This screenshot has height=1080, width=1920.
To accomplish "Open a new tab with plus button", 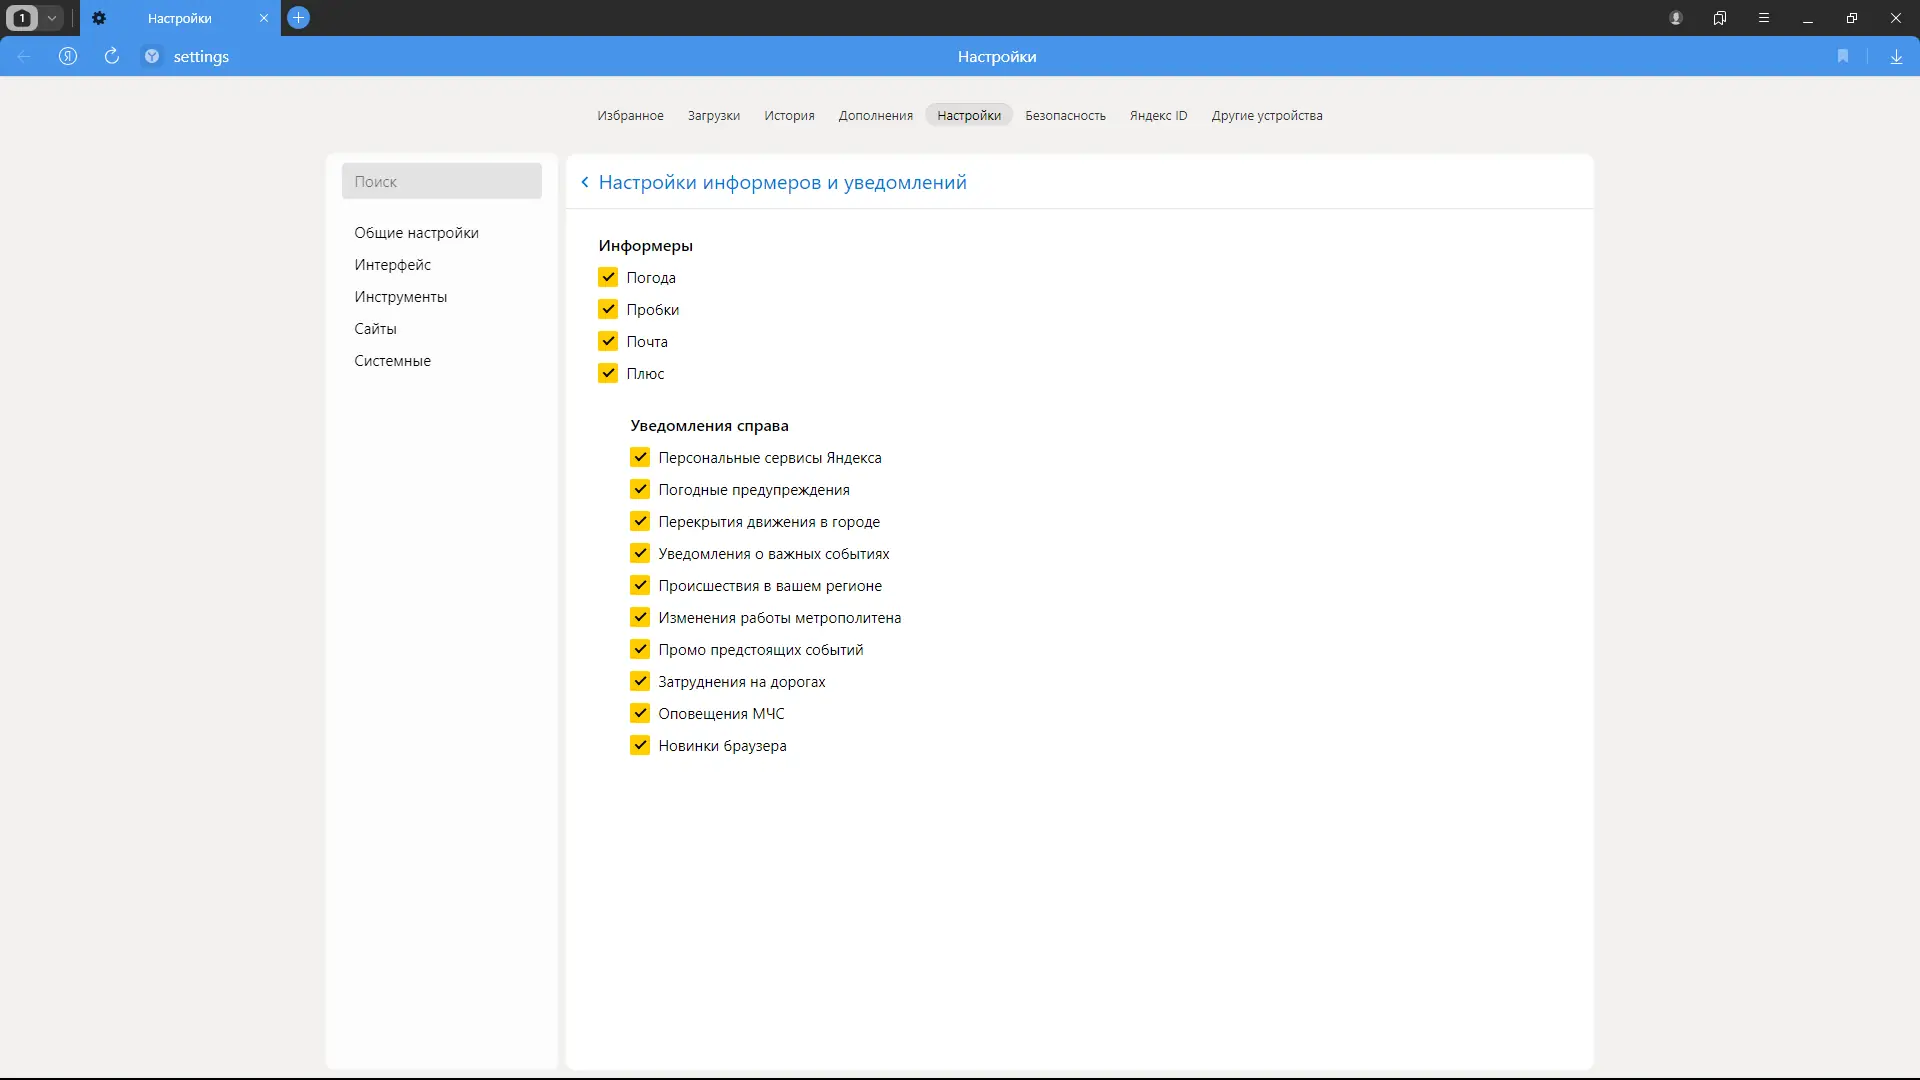I will tap(298, 18).
